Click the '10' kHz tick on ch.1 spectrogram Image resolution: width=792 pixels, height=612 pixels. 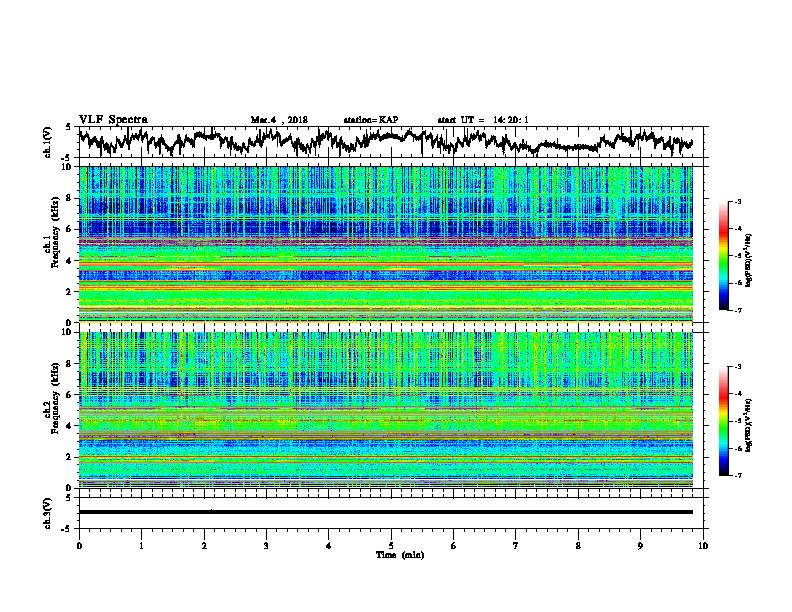[x=68, y=167]
